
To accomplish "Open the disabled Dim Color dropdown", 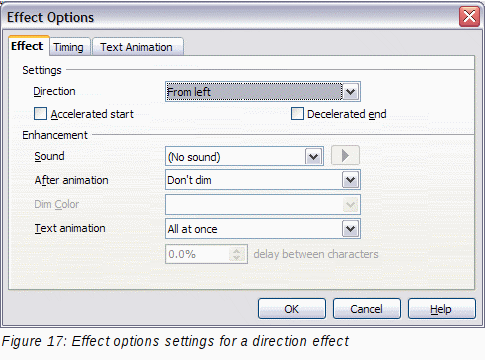I will click(x=351, y=204).
